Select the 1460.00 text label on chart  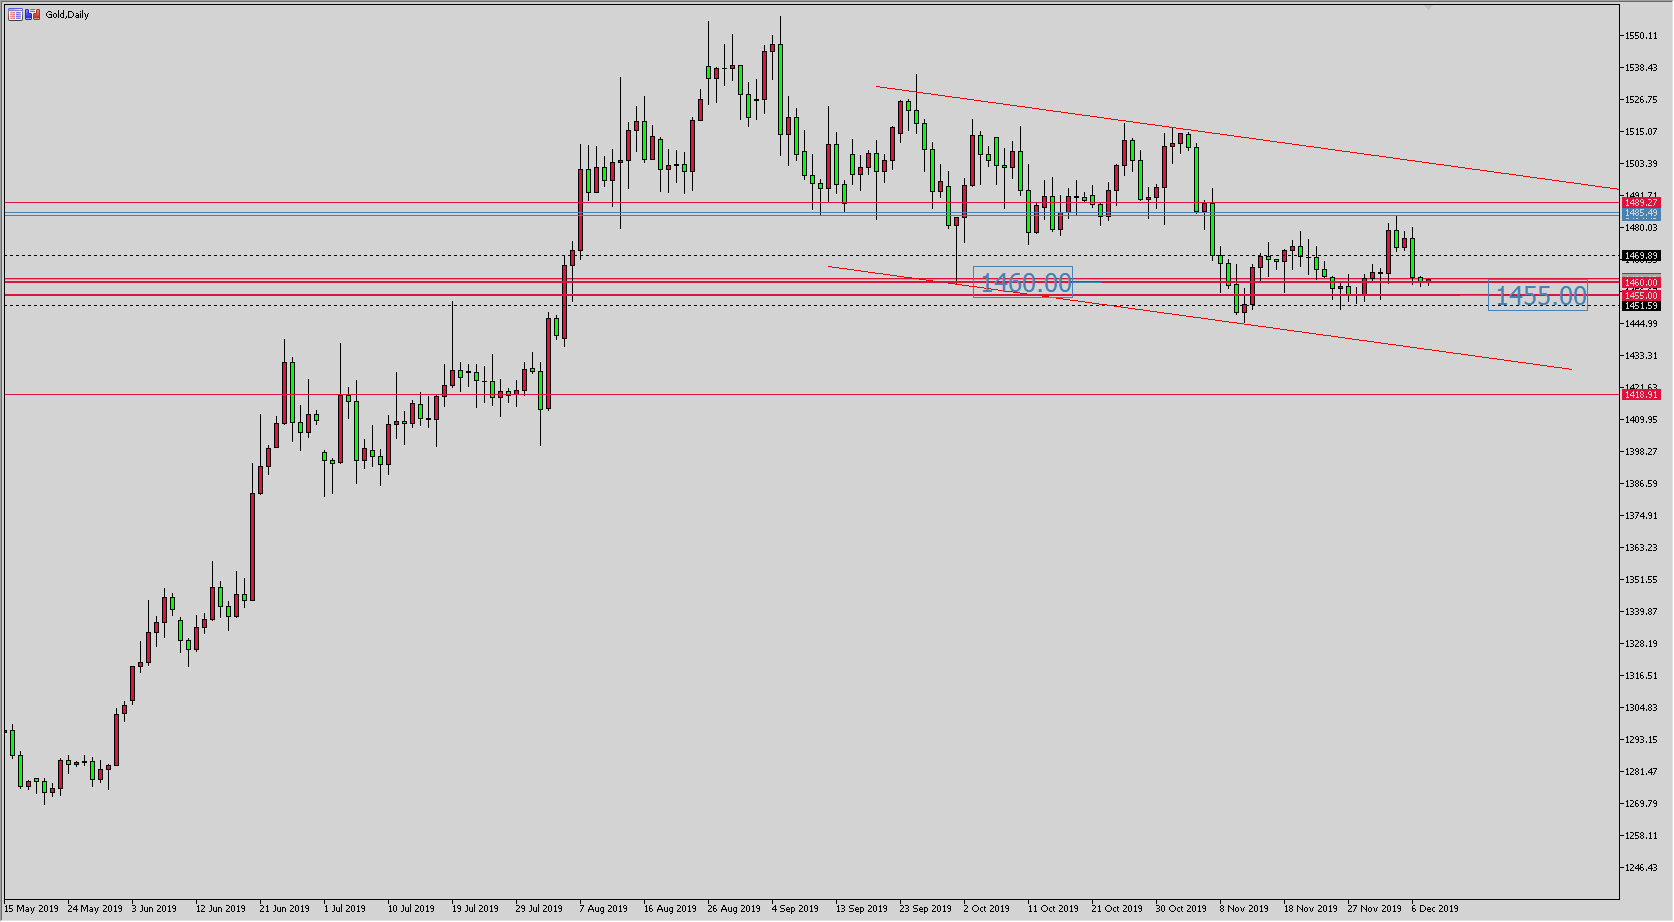coord(1025,283)
